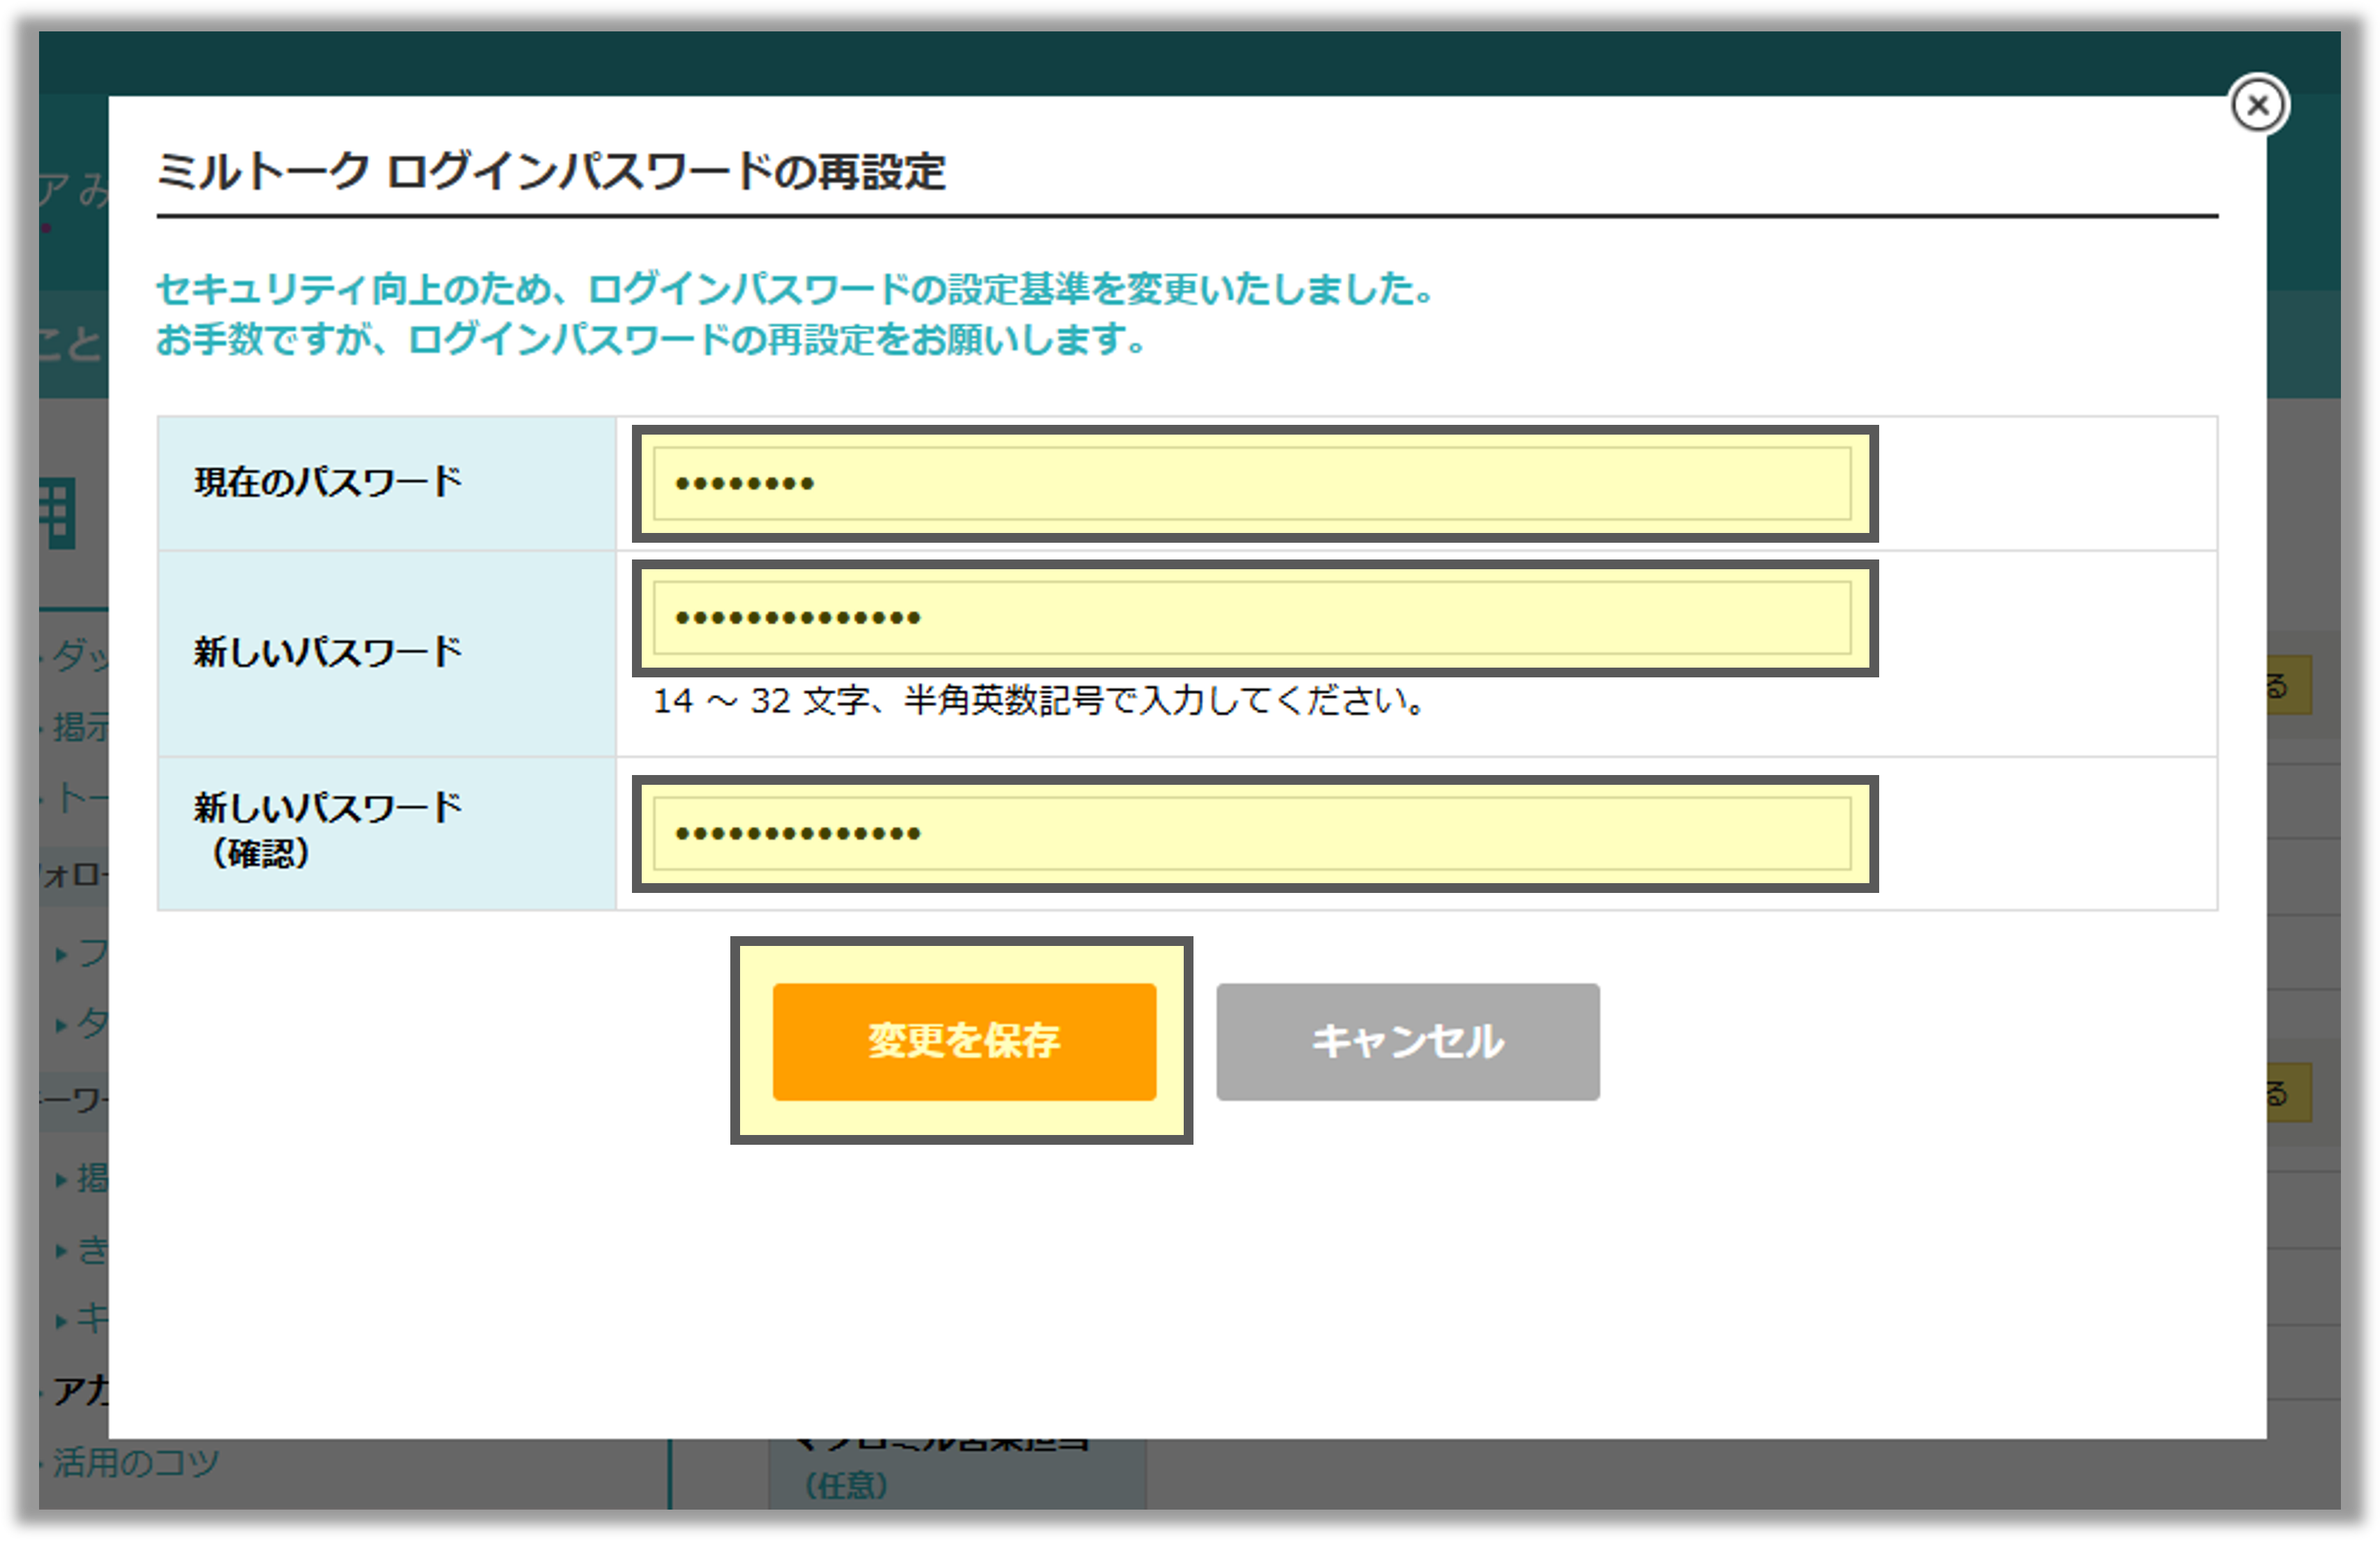Viewport: 2380px width, 1541px height.
Task: Click the 新しいパスワード(確認) label
Action: [328, 830]
